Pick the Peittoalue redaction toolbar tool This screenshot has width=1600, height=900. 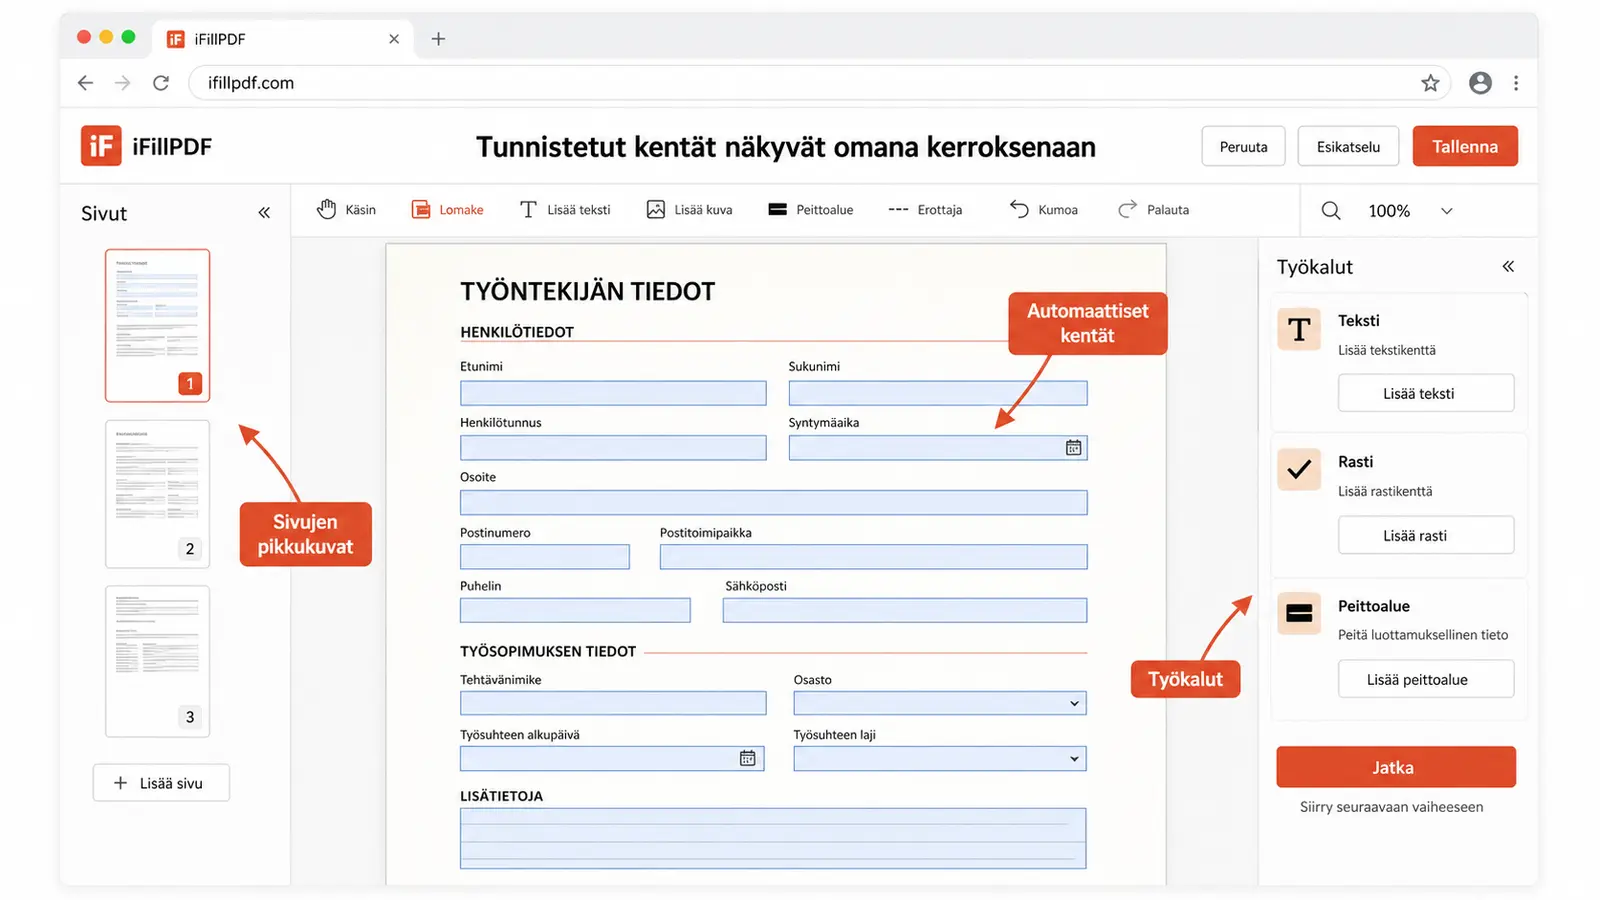pos(810,210)
